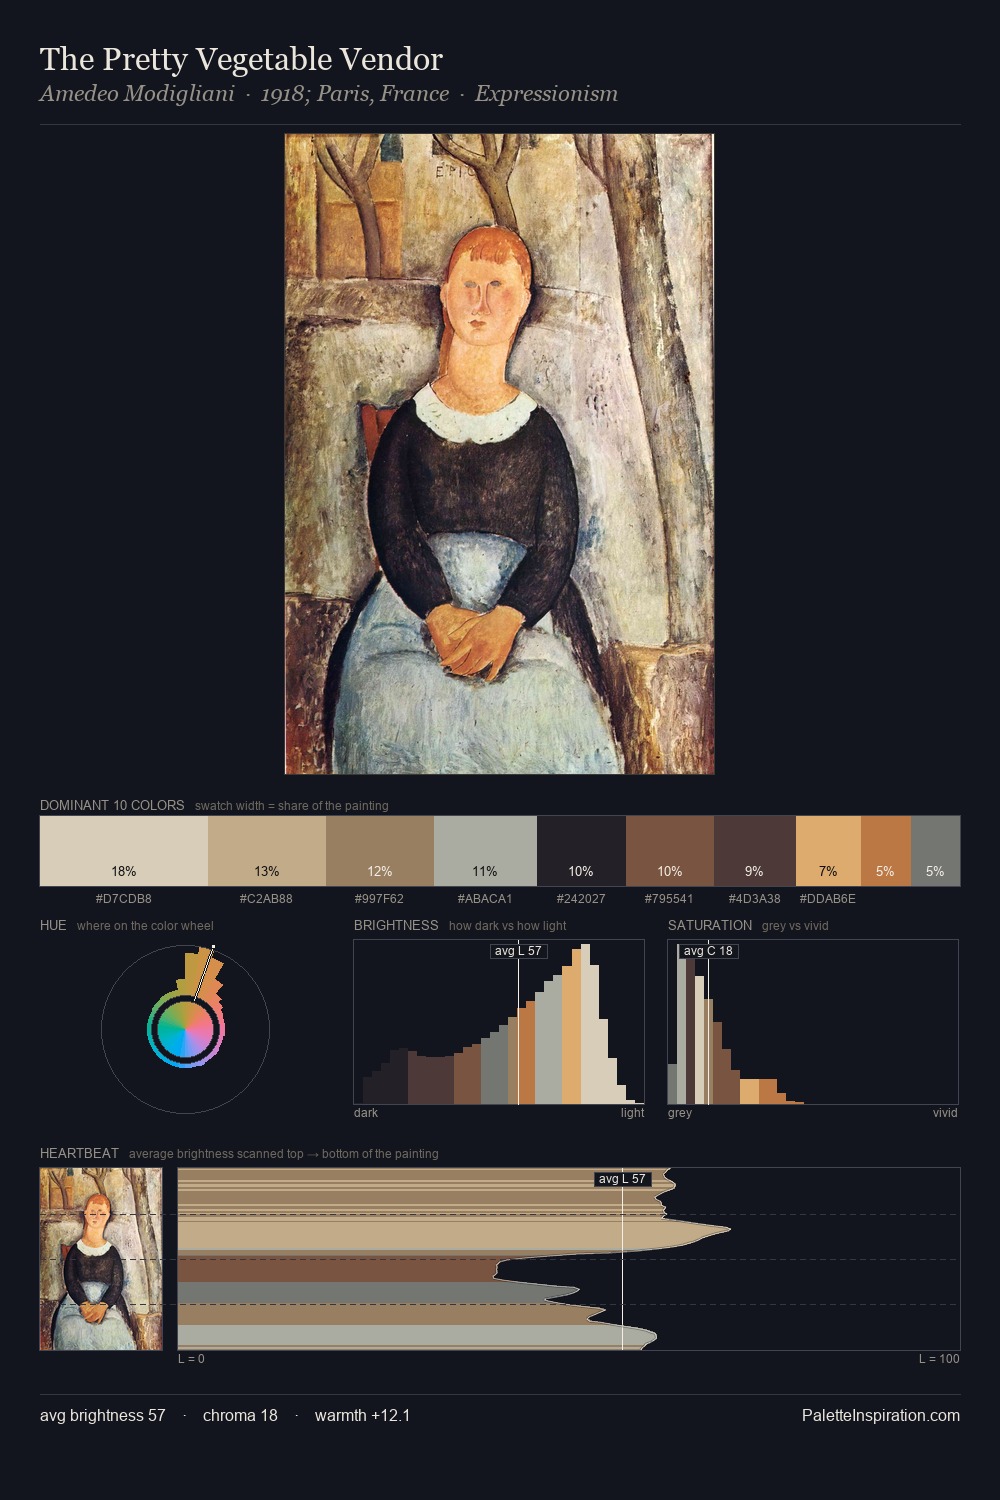The height and width of the screenshot is (1500, 1000).
Task: Click the hex code #D7CDB8 label
Action: (x=124, y=899)
